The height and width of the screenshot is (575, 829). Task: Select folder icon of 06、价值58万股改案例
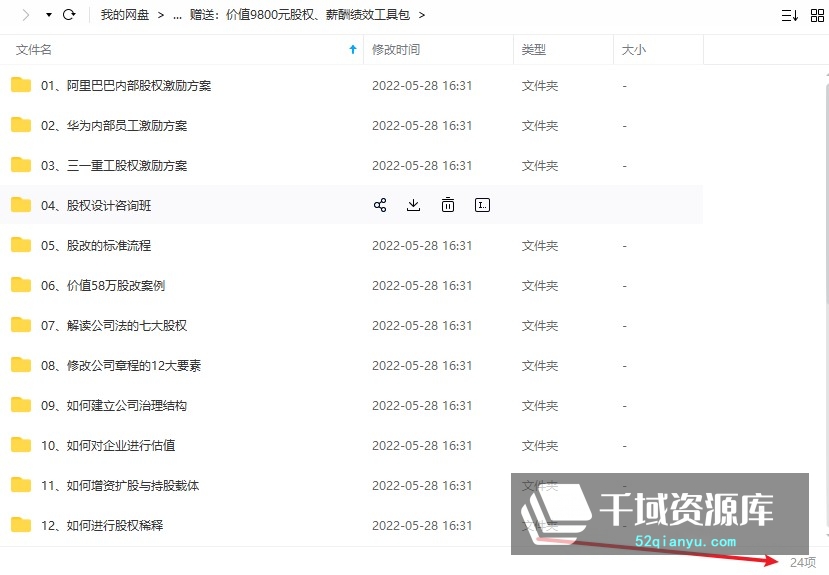click(x=21, y=285)
